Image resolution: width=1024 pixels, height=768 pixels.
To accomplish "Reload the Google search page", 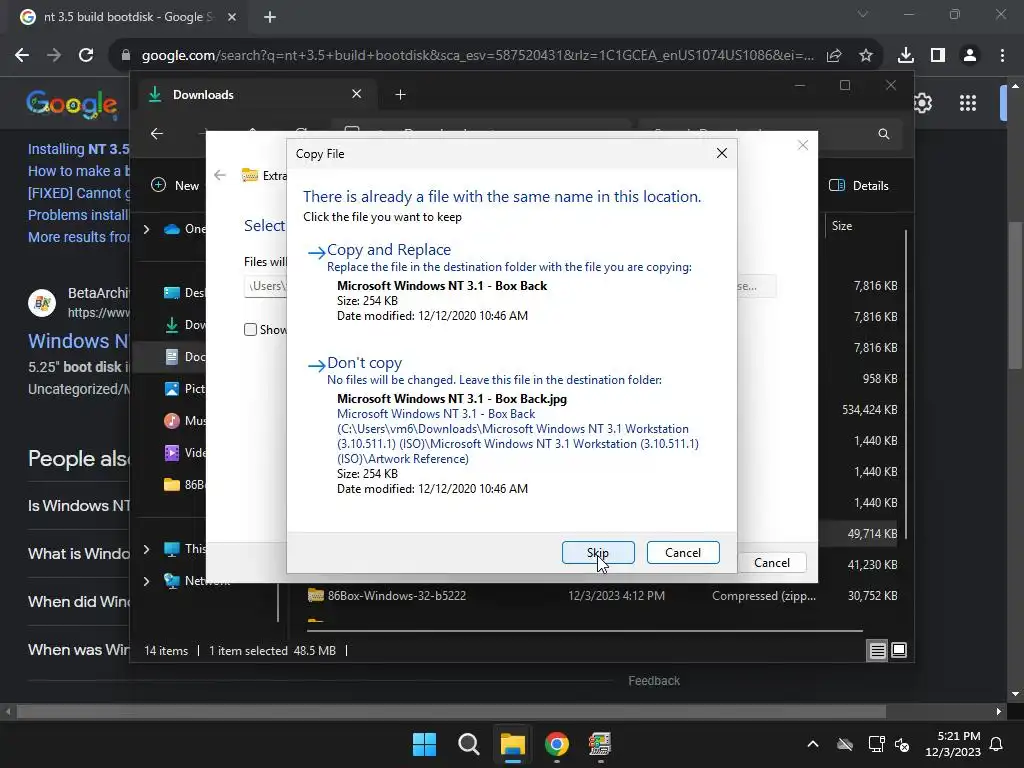I will (x=86, y=56).
